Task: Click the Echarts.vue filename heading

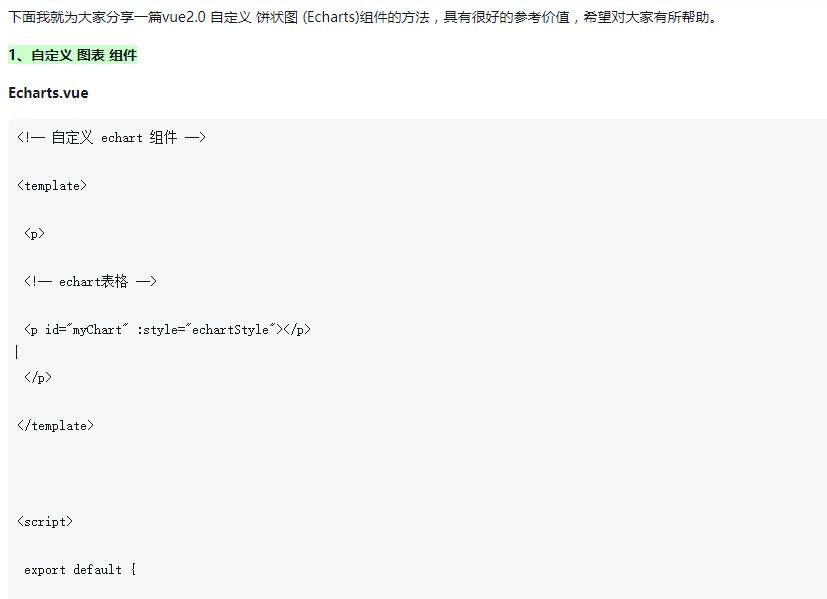Action: [x=49, y=93]
